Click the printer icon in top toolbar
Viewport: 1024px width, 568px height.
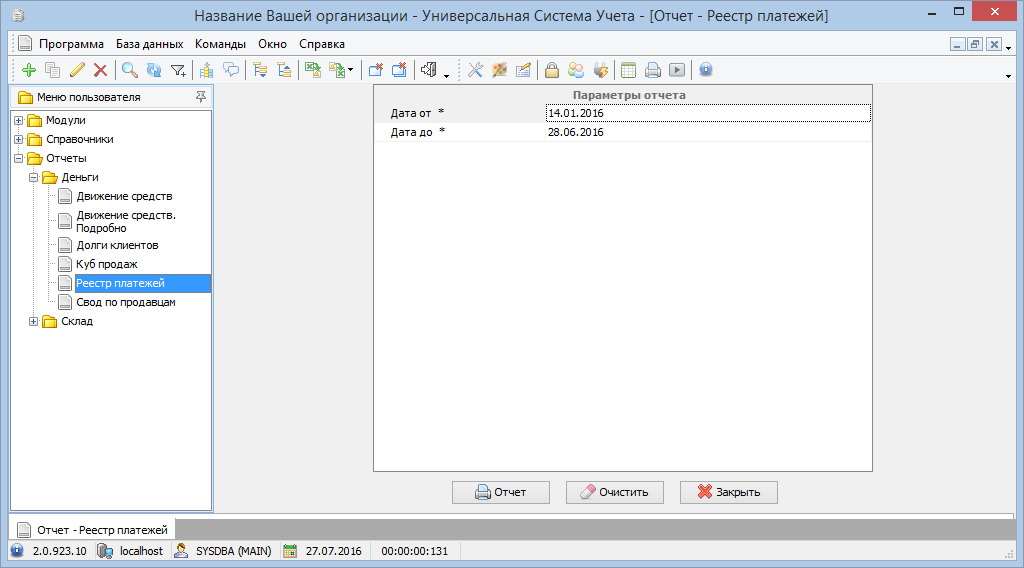pyautogui.click(x=652, y=70)
